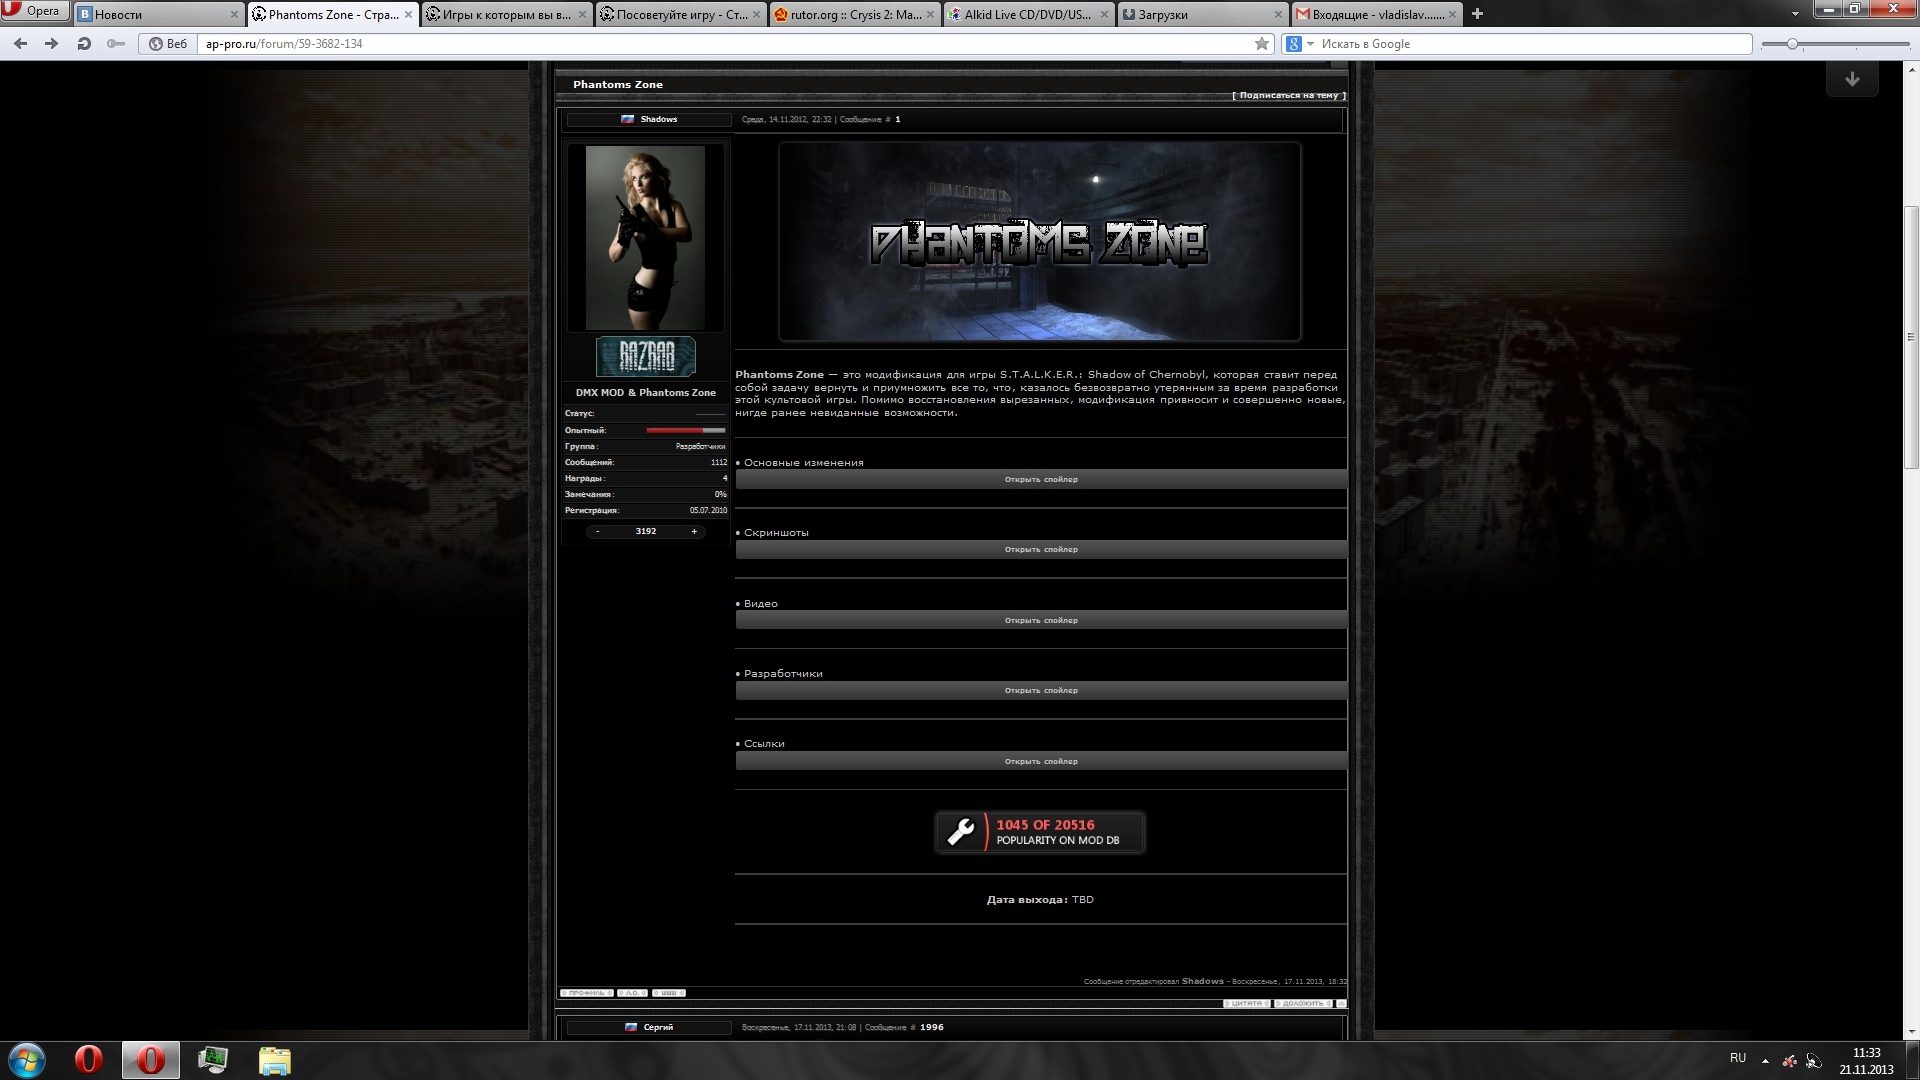Click the address bar with ap-pro.ru URL

(x=725, y=44)
